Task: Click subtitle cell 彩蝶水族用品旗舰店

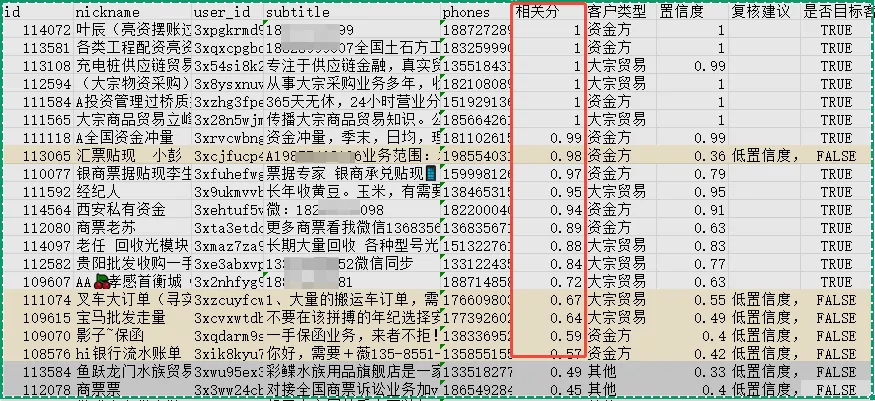Action: coord(352,371)
